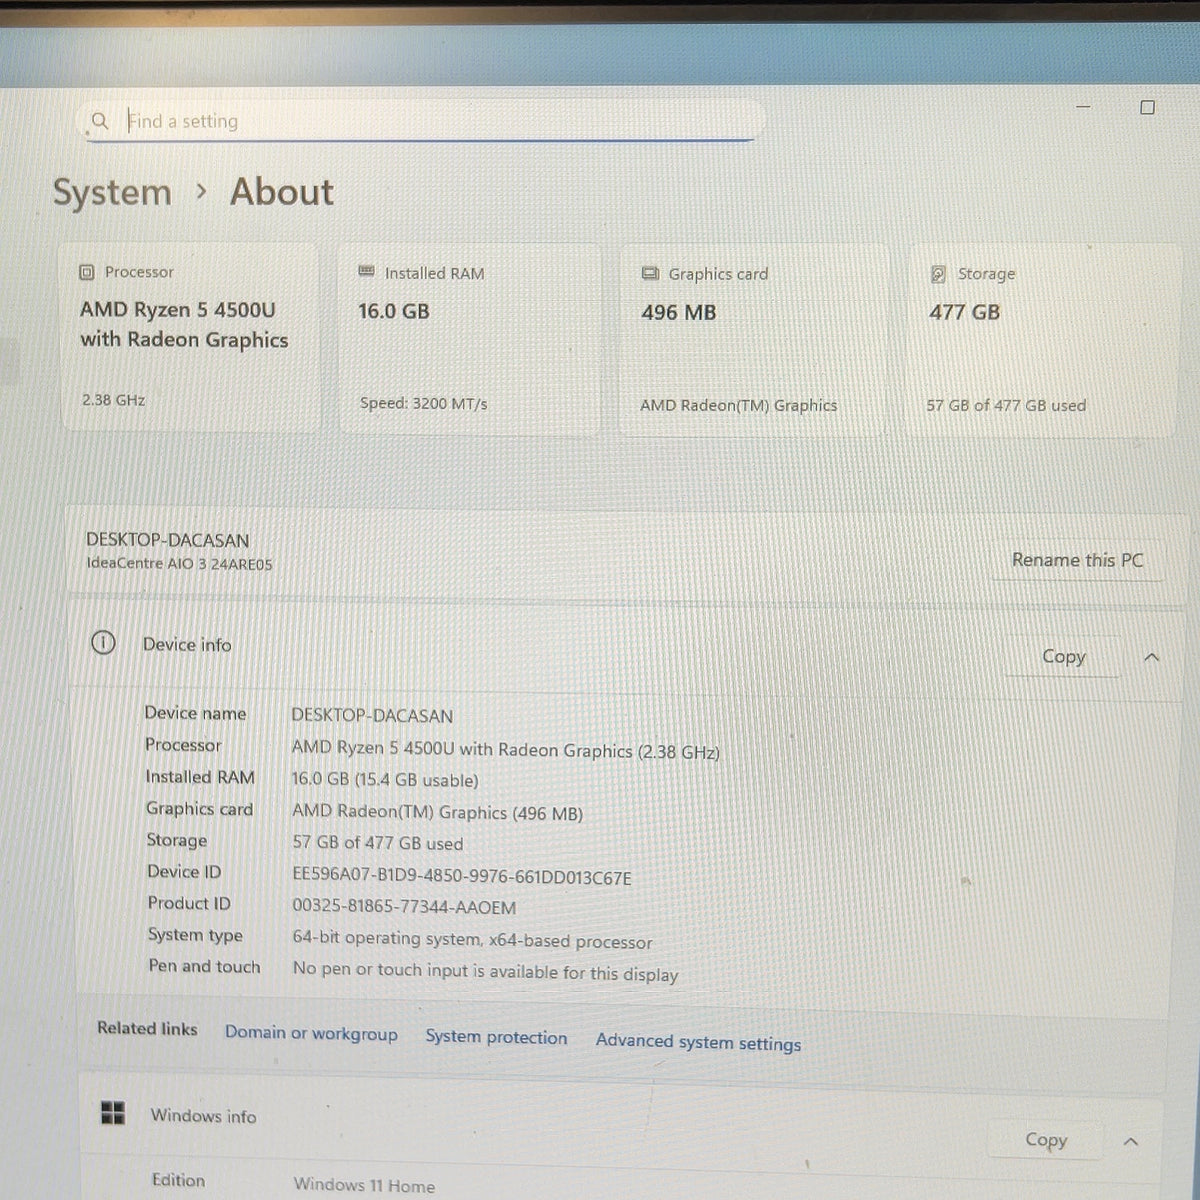Collapse the Windows info section
The width and height of the screenshot is (1200, 1200).
[1131, 1141]
